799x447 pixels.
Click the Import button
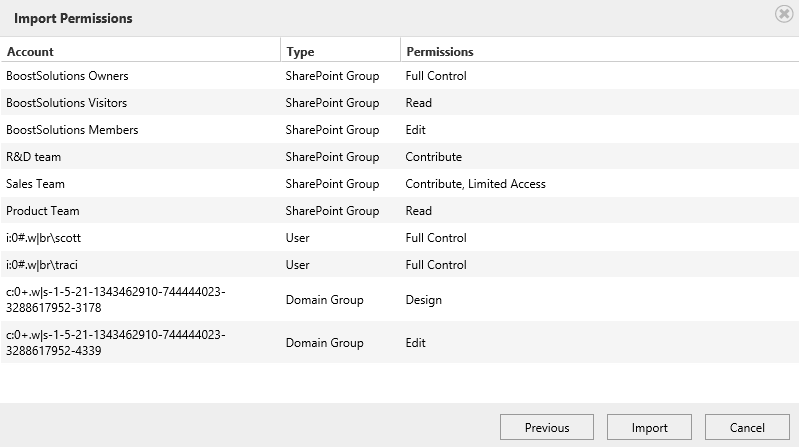(649, 427)
